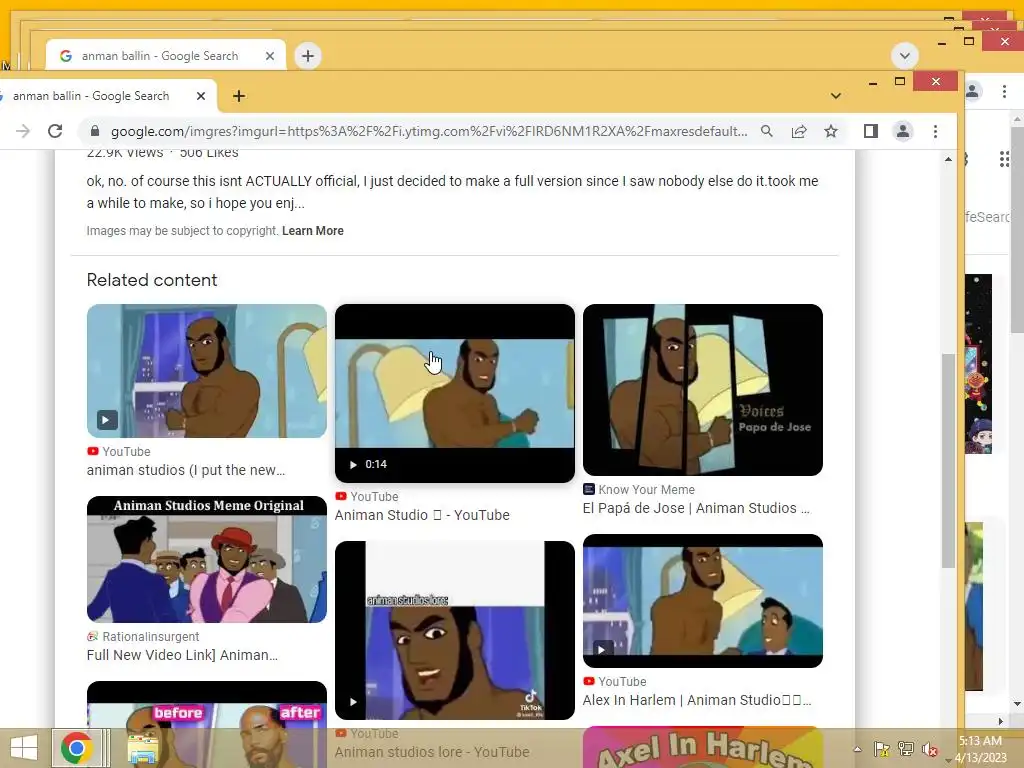
Task: Open profile icon in the back window
Action: [x=972, y=91]
